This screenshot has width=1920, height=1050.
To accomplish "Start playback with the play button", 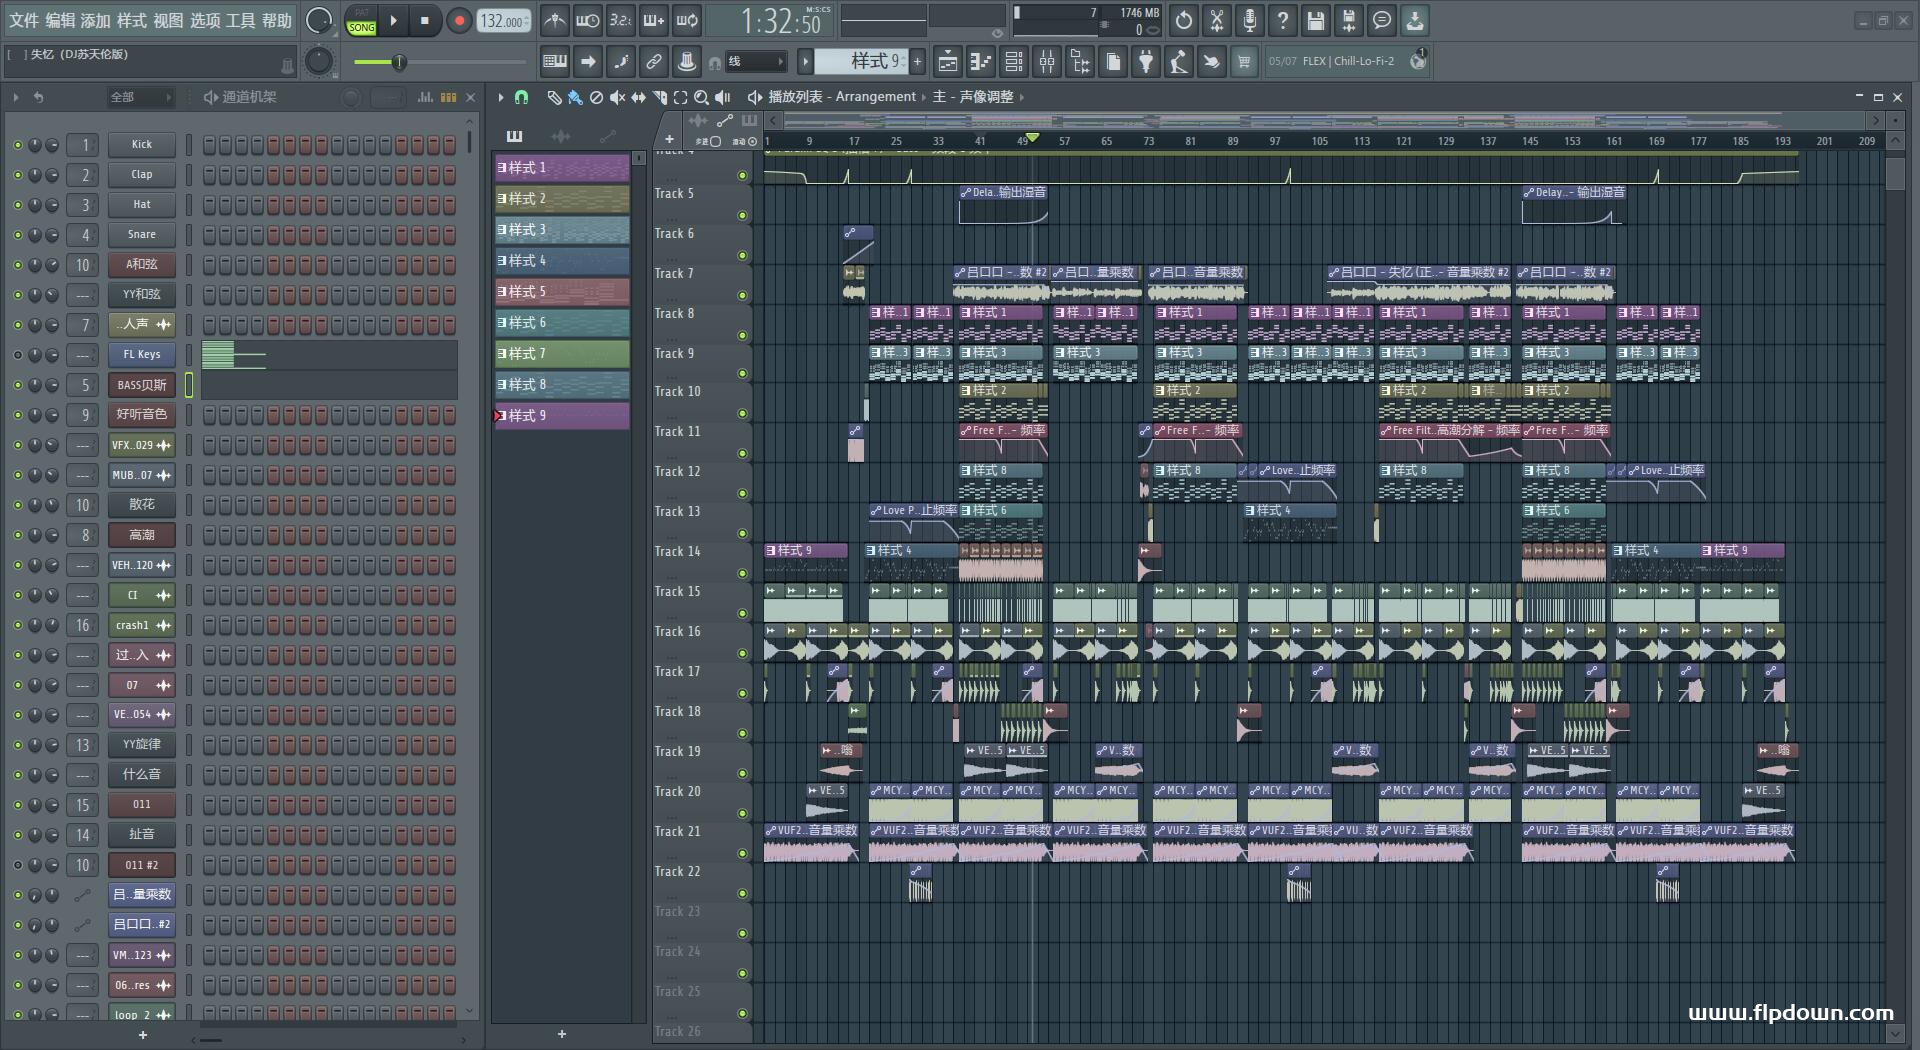I will pos(393,20).
